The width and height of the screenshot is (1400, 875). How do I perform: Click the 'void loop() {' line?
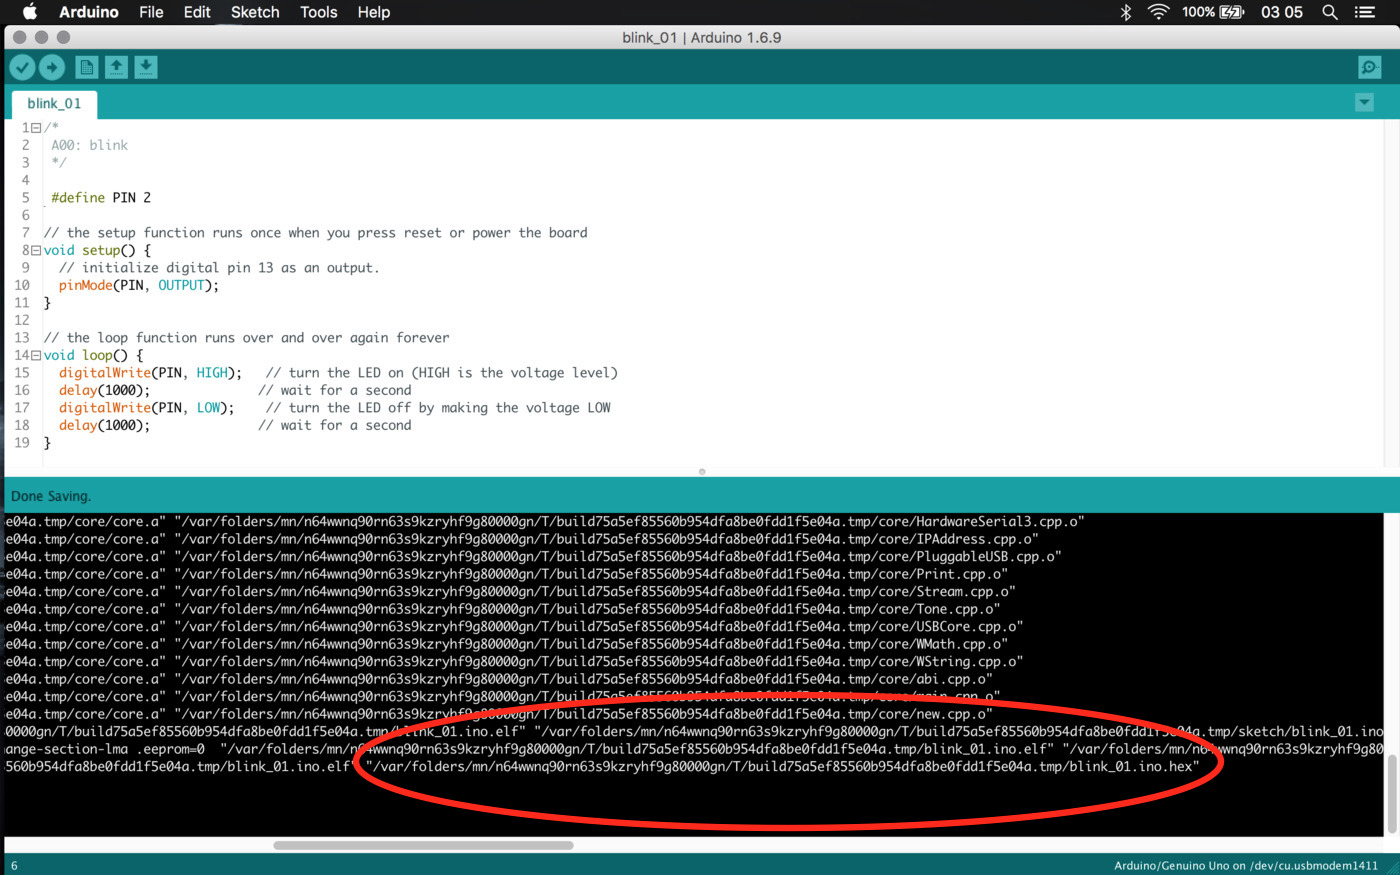click(x=93, y=355)
